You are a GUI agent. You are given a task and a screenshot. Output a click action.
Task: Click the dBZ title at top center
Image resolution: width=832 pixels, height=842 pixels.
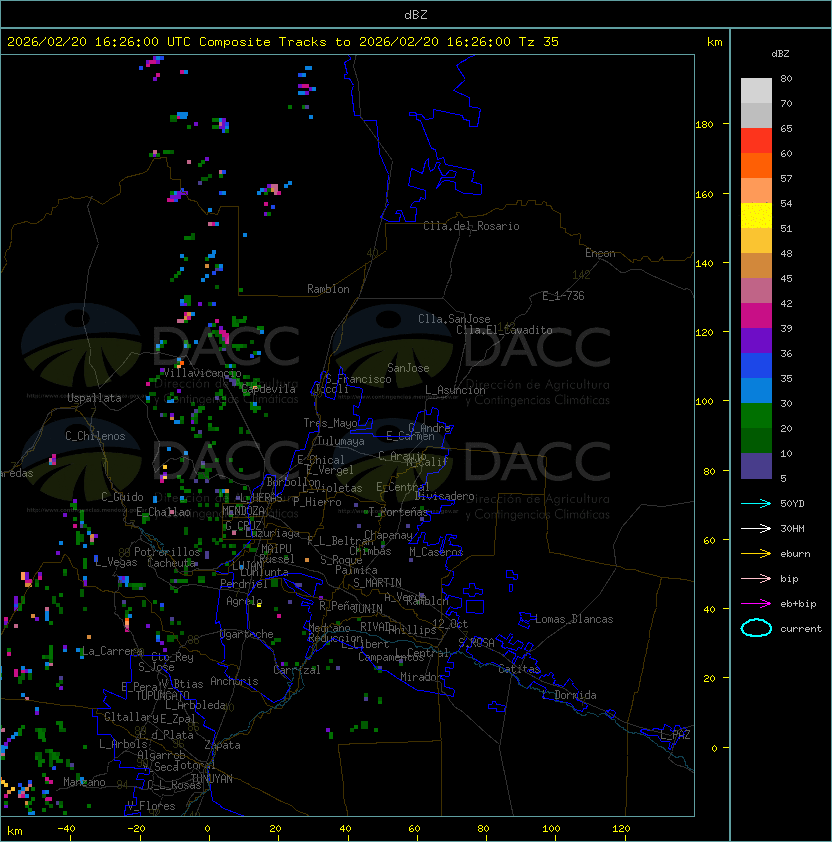click(416, 14)
